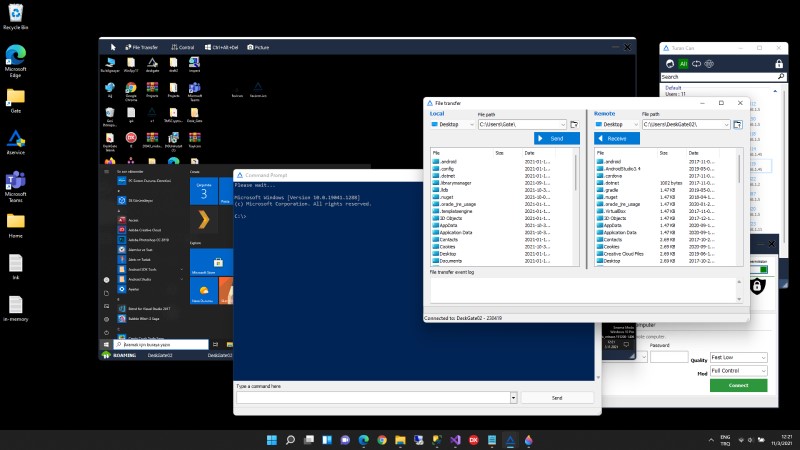Screen dimensions: 800x450
Task: Click the green Connect button
Action: coord(738,385)
